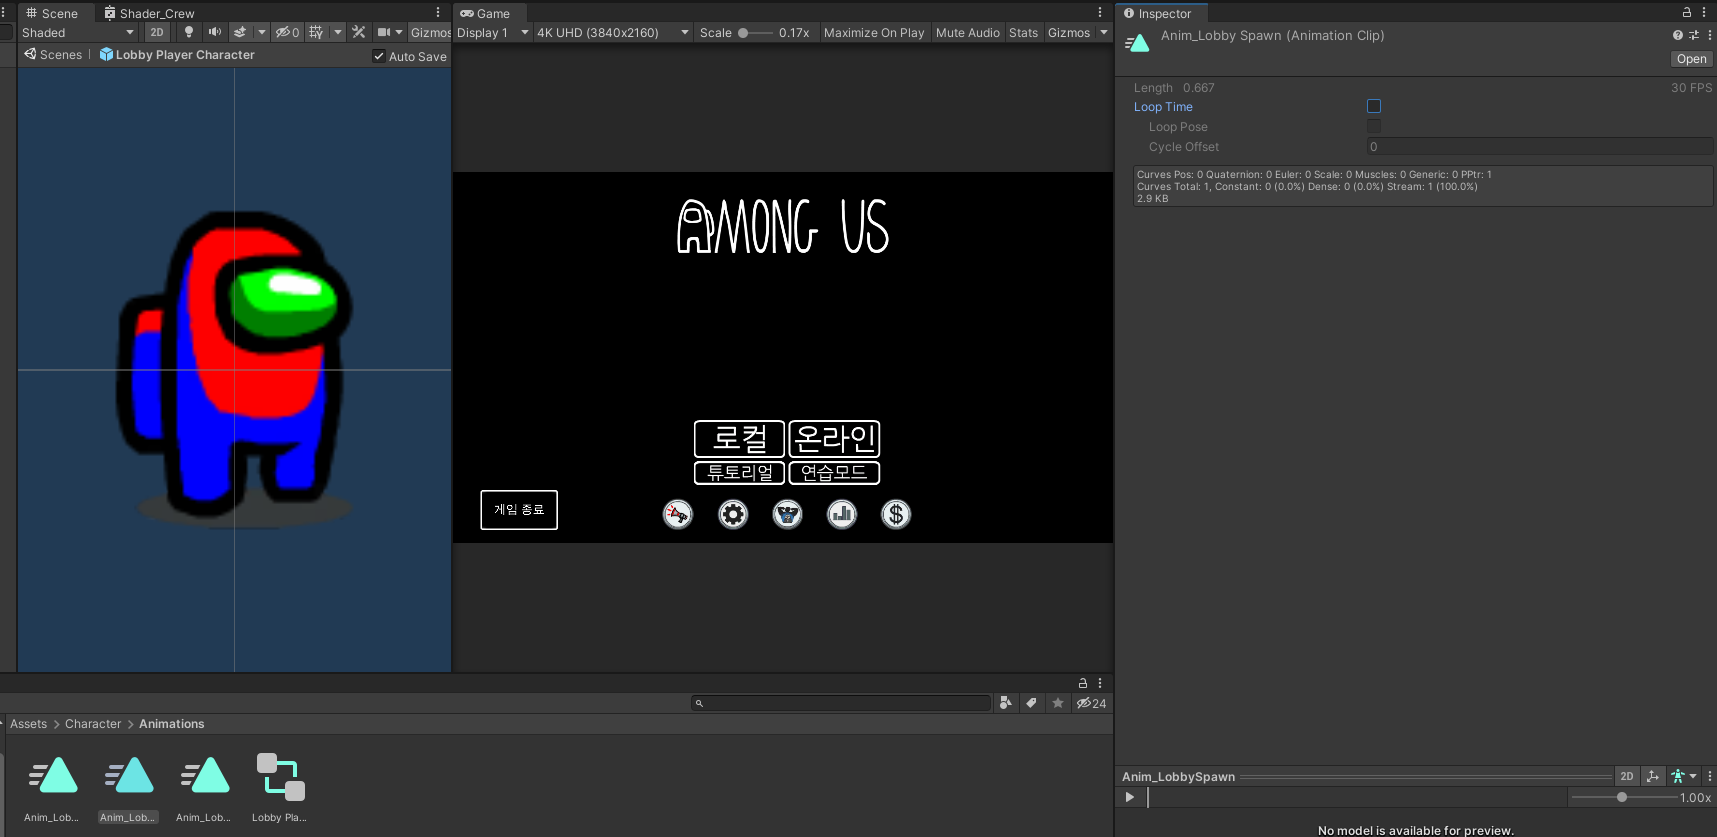This screenshot has width=1717, height=837.
Task: Open the Display 1 dropdown
Action: point(493,32)
